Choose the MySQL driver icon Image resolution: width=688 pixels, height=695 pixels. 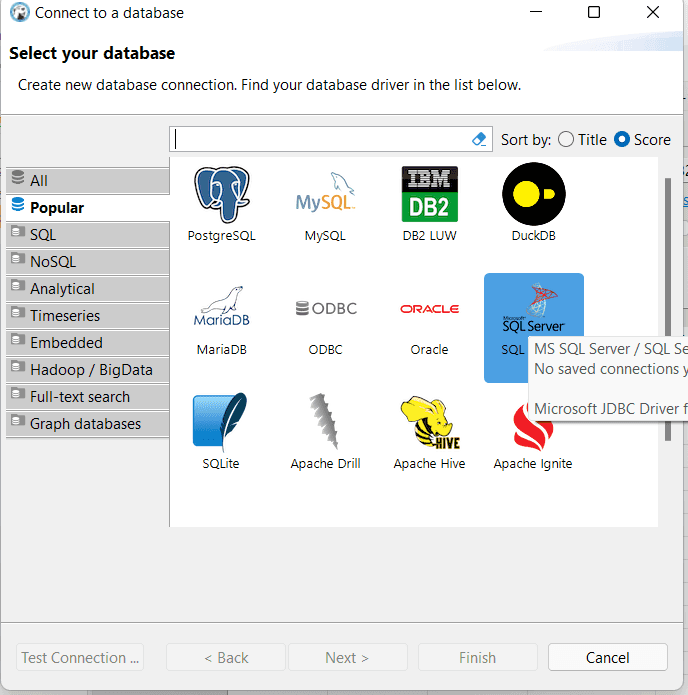tap(325, 204)
